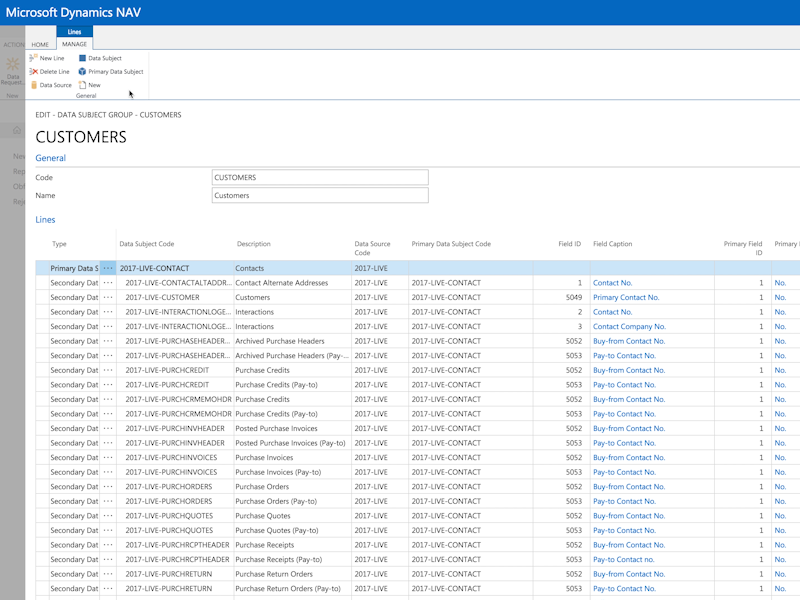Click the dimmed Data Request ribbon icon
This screenshot has height=600, width=800.
(13, 71)
